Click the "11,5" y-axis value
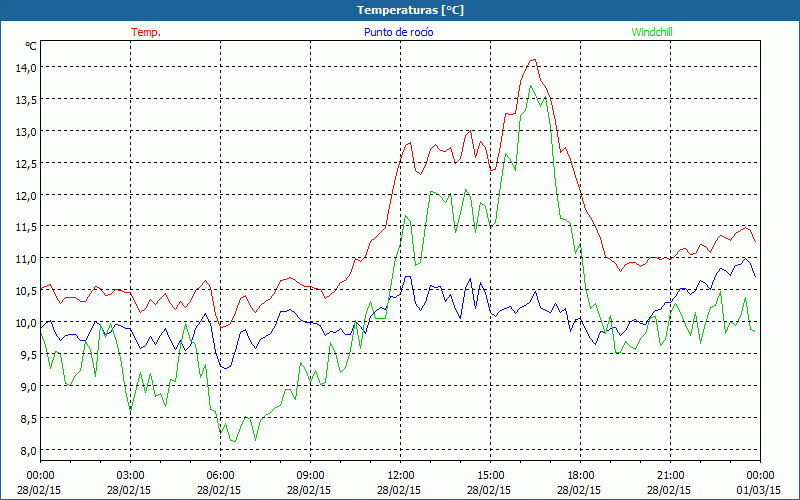 coord(26,227)
